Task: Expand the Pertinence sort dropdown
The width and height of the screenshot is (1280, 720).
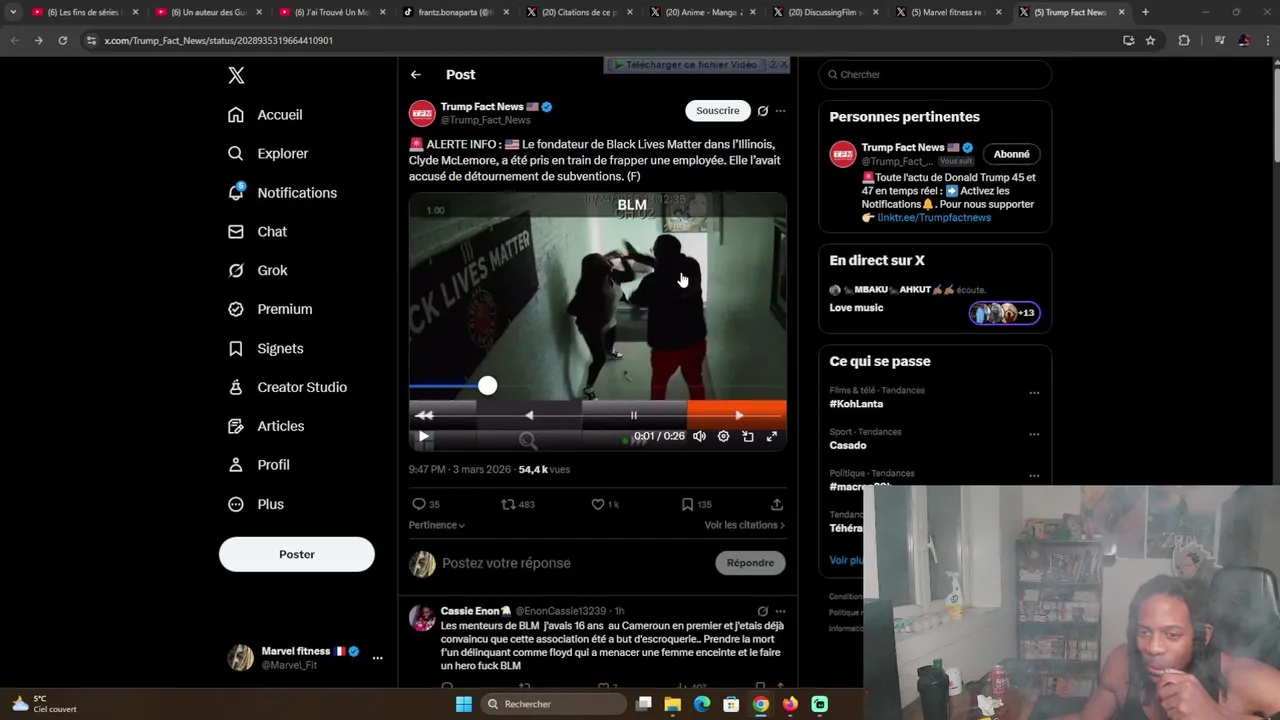Action: (437, 525)
